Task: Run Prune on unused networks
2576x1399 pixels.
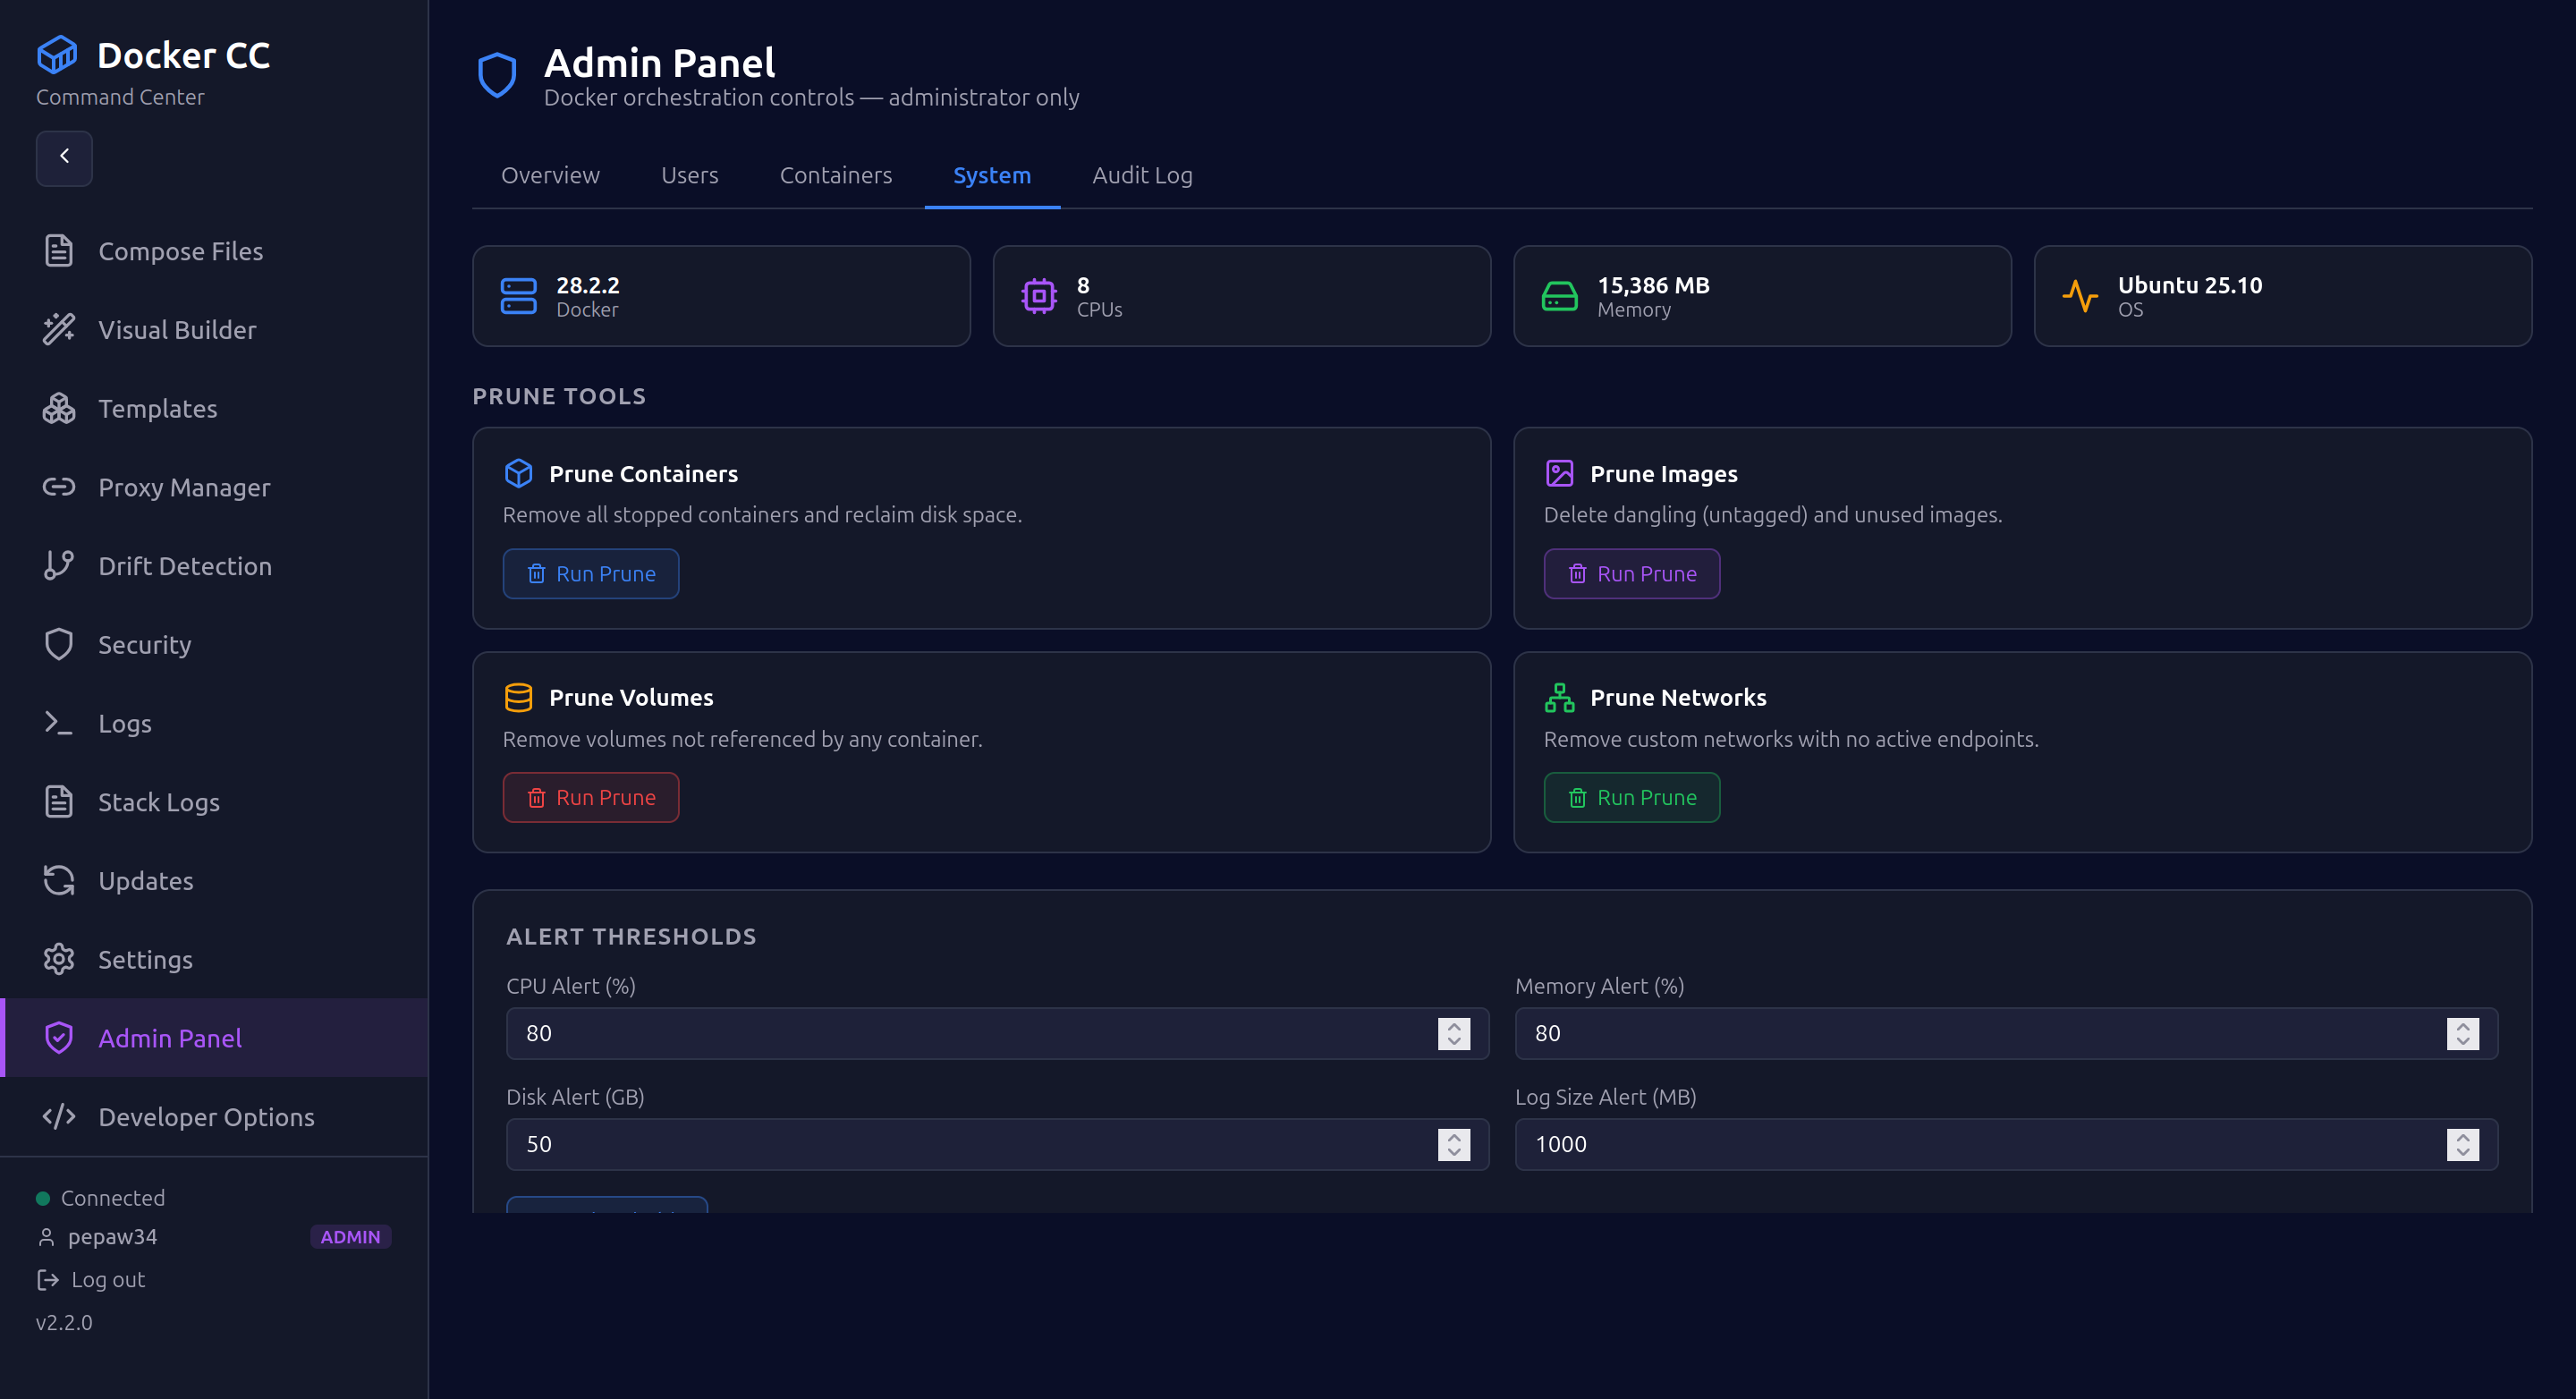Action: [x=1630, y=797]
